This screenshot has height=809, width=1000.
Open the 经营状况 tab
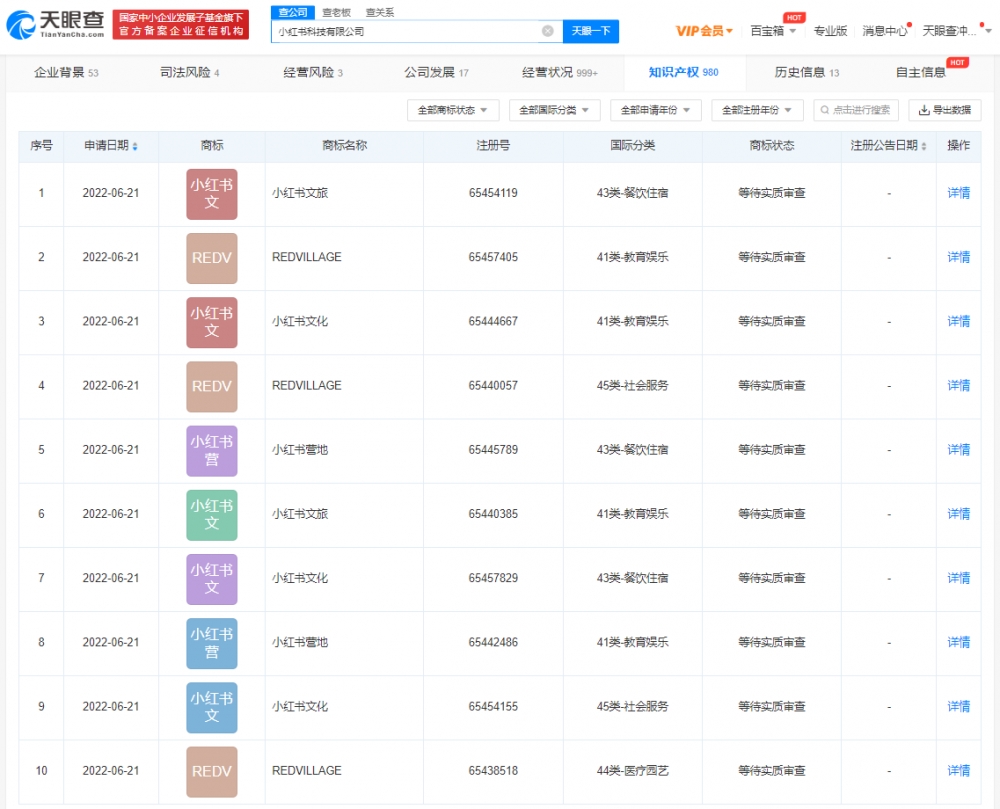559,73
